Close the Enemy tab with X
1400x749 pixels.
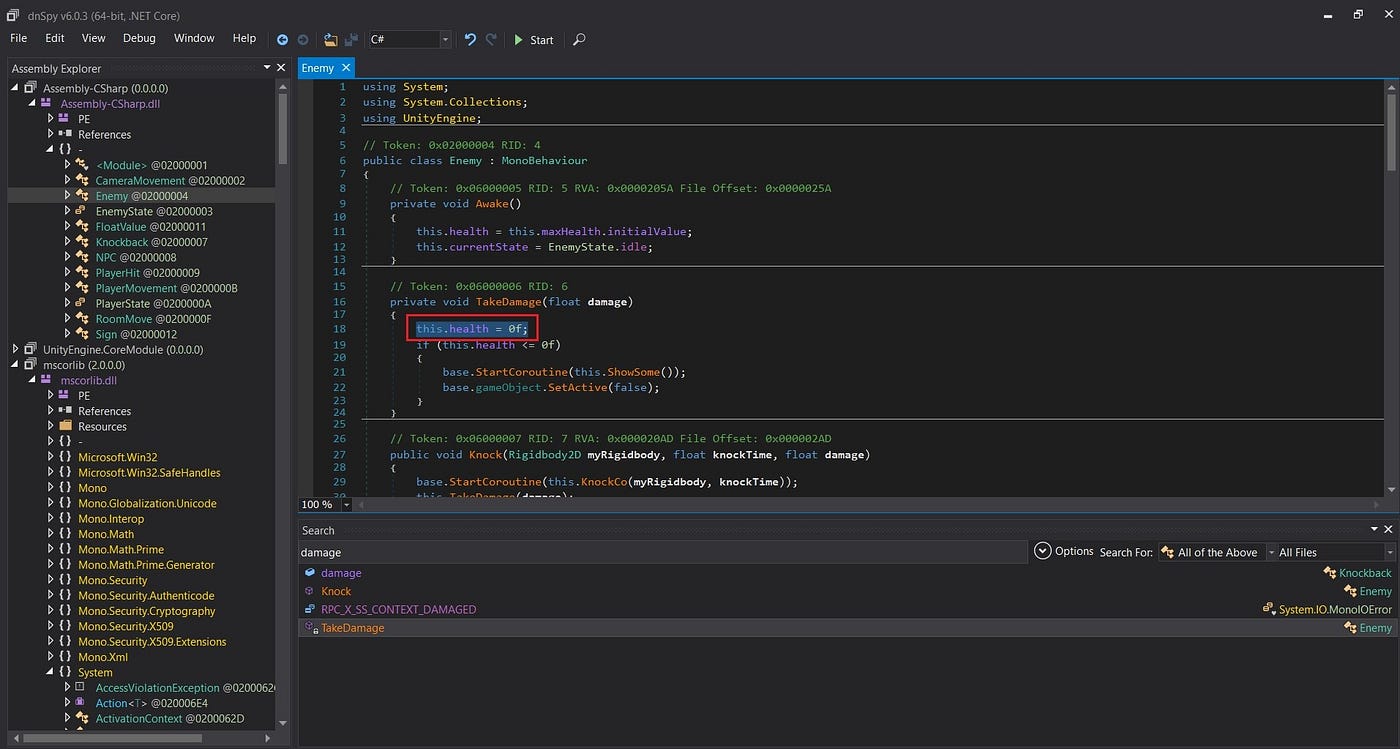[x=346, y=68]
